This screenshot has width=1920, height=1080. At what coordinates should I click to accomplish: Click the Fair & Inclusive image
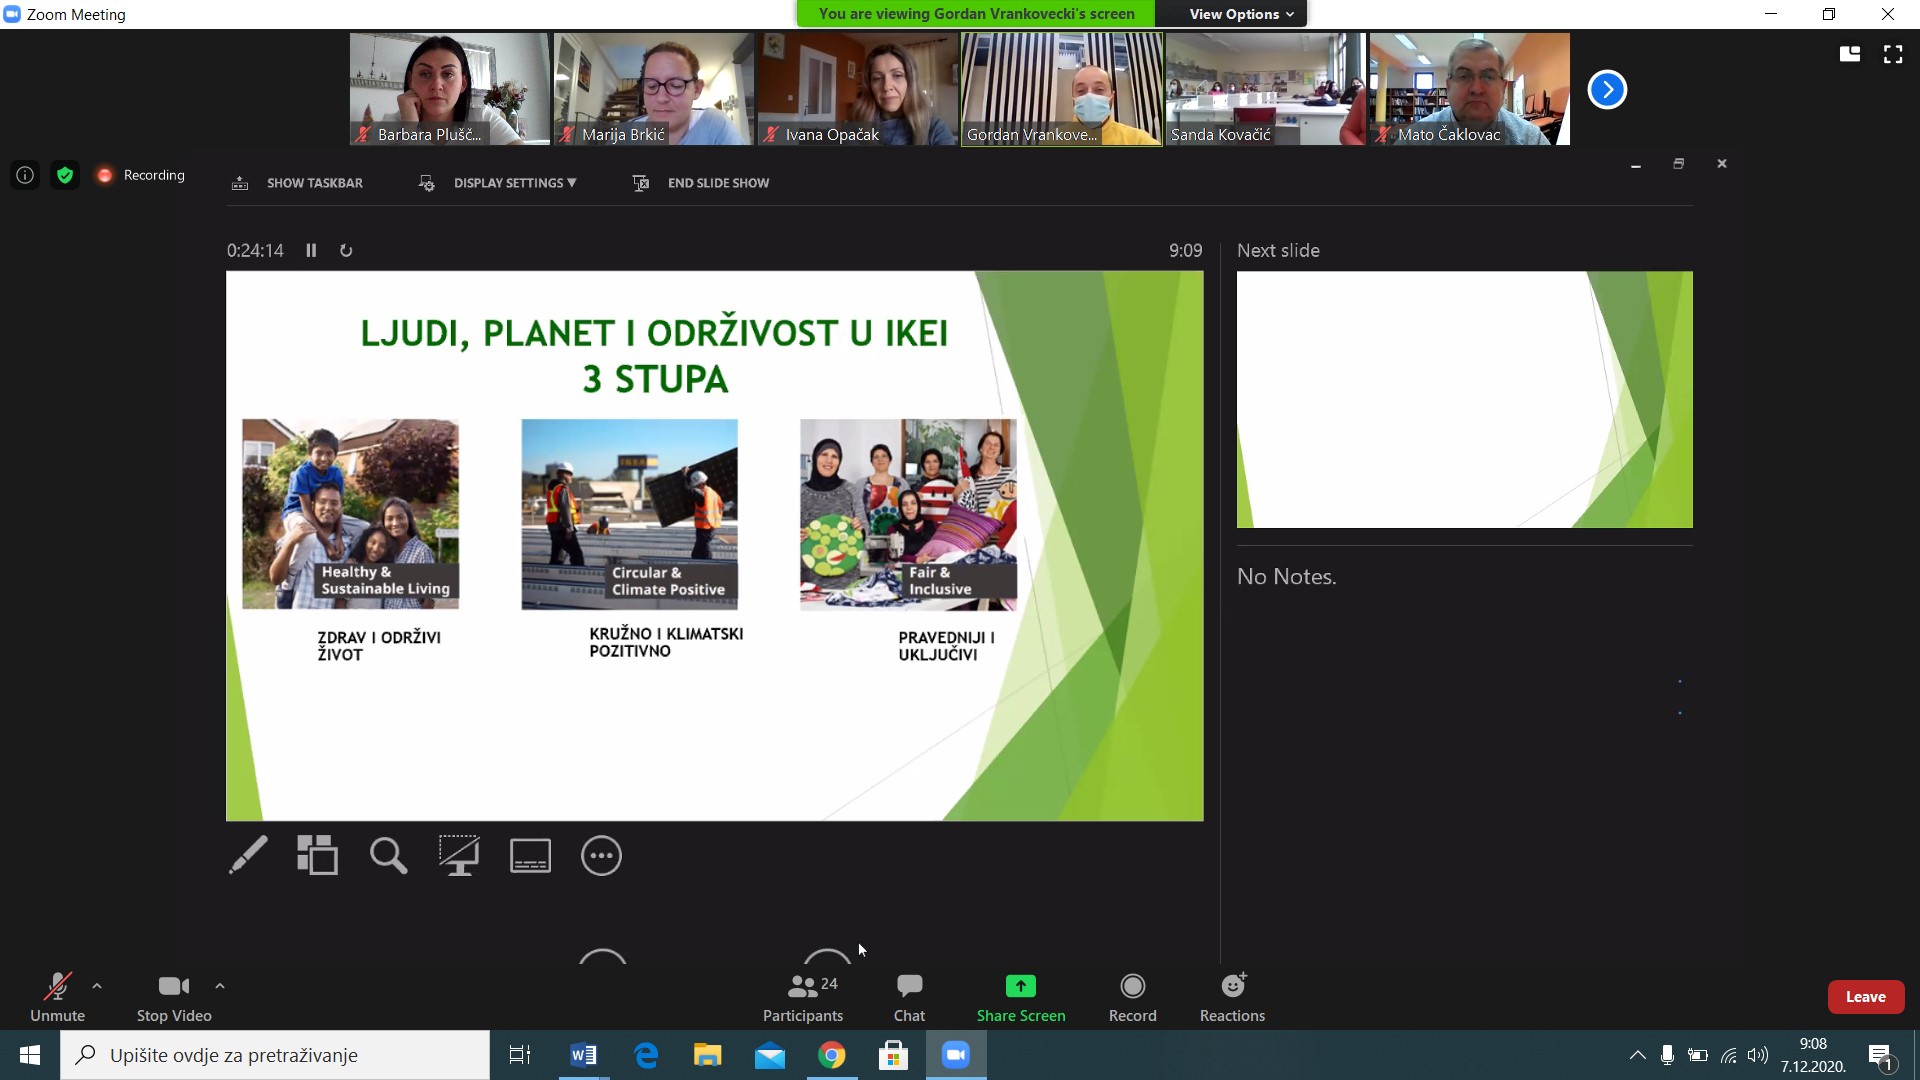[x=908, y=514]
